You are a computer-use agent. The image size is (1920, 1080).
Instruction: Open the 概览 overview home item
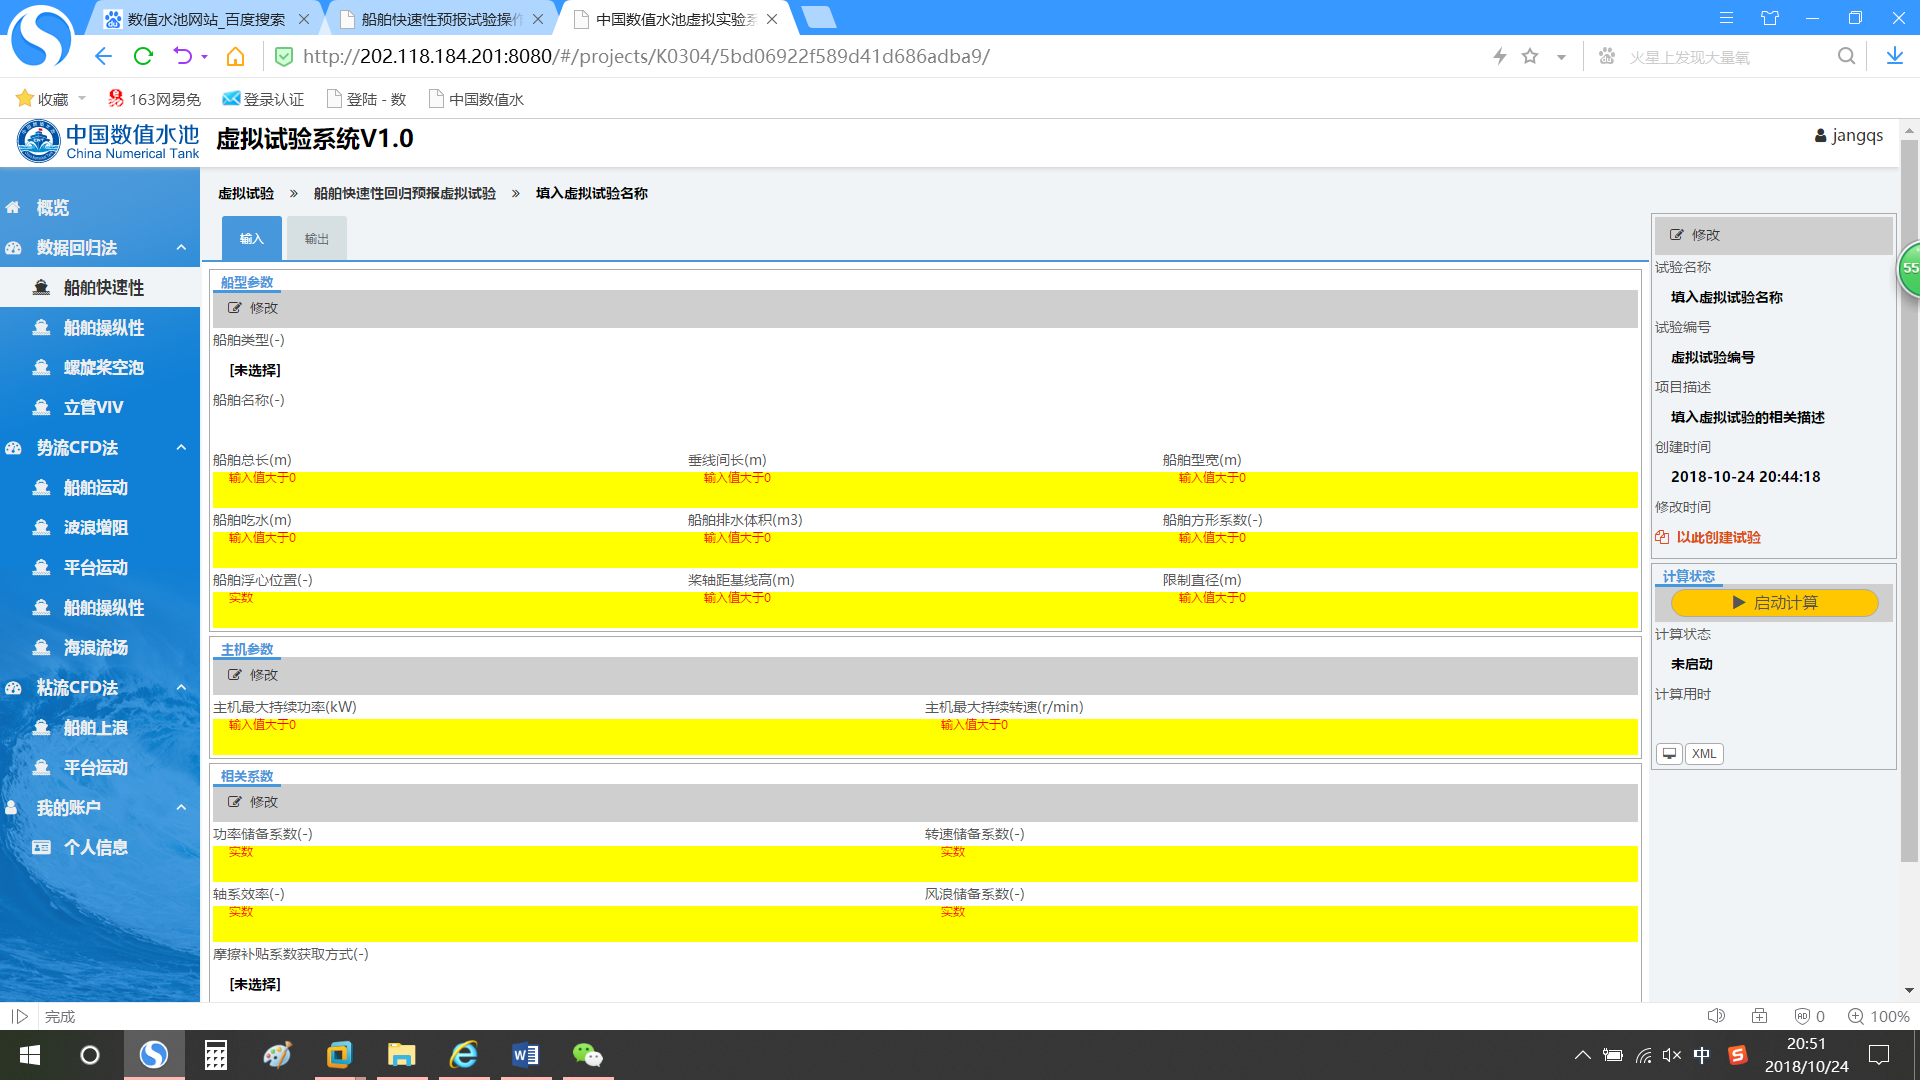(x=52, y=208)
